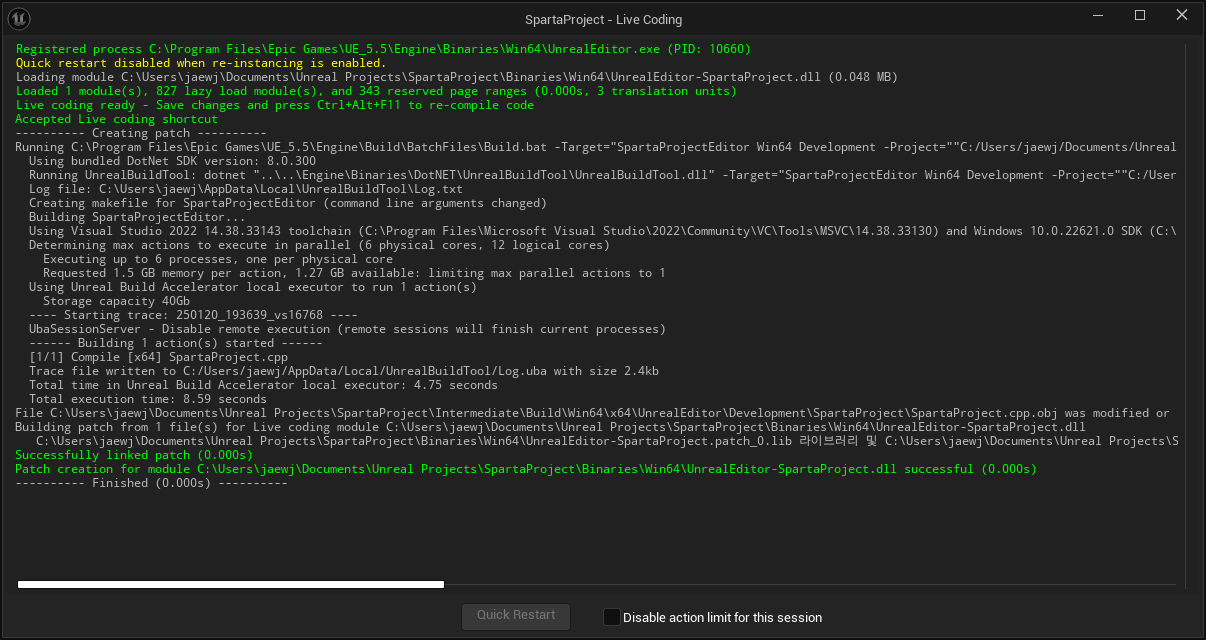
Task: Click the 'Registered process' log line
Action: 383,49
